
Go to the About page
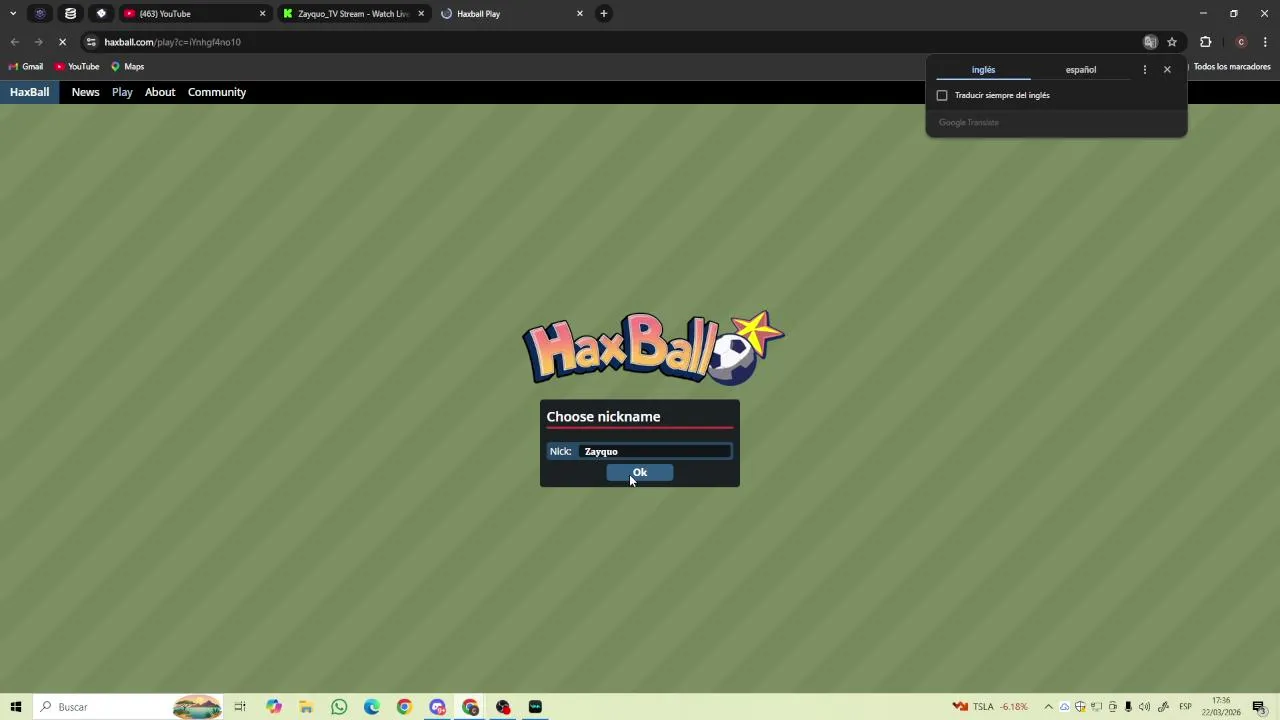pos(160,92)
